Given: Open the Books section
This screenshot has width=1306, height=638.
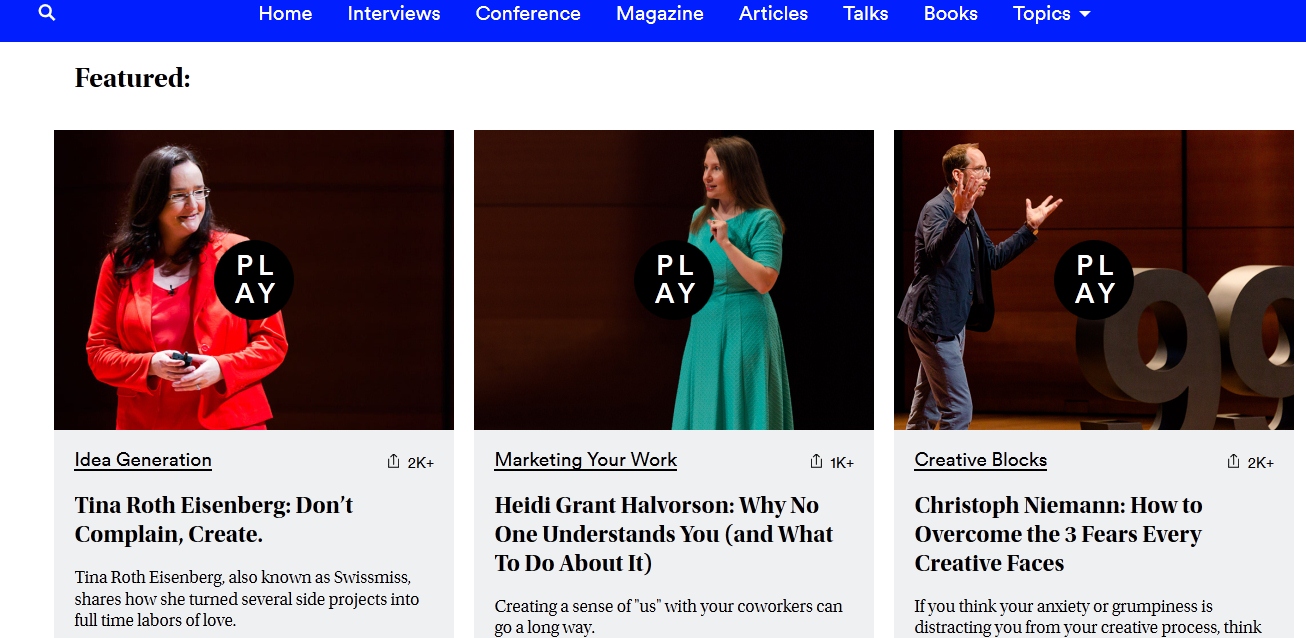Looking at the screenshot, I should pos(951,14).
